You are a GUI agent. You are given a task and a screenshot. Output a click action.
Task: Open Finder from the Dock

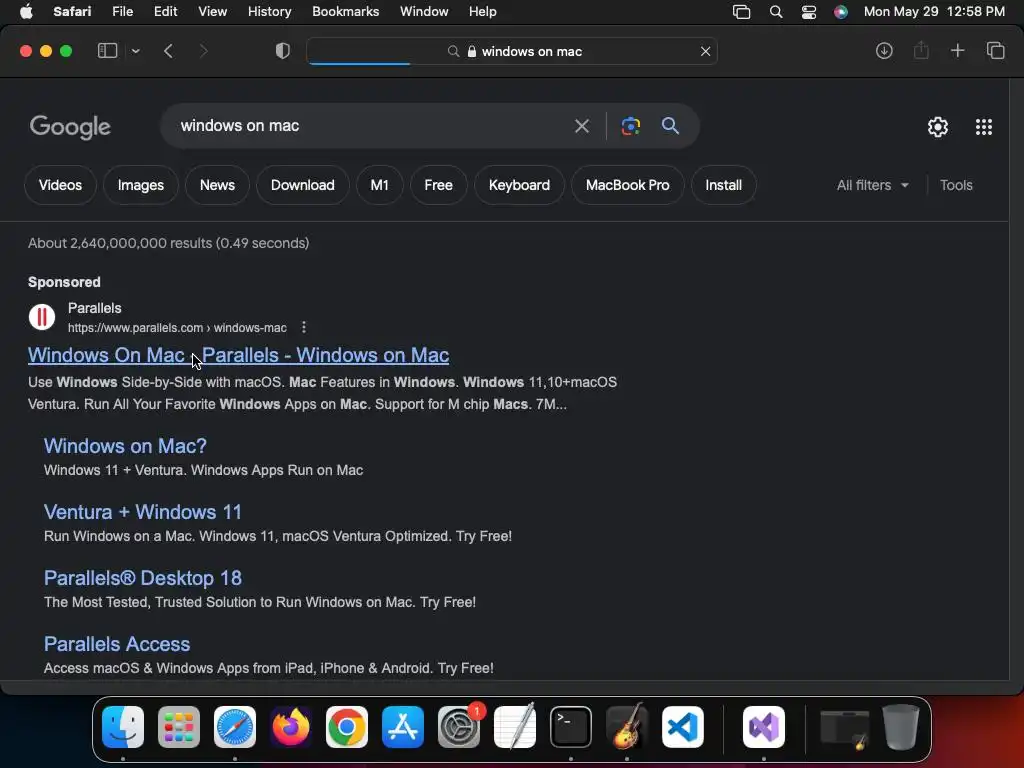pos(123,727)
